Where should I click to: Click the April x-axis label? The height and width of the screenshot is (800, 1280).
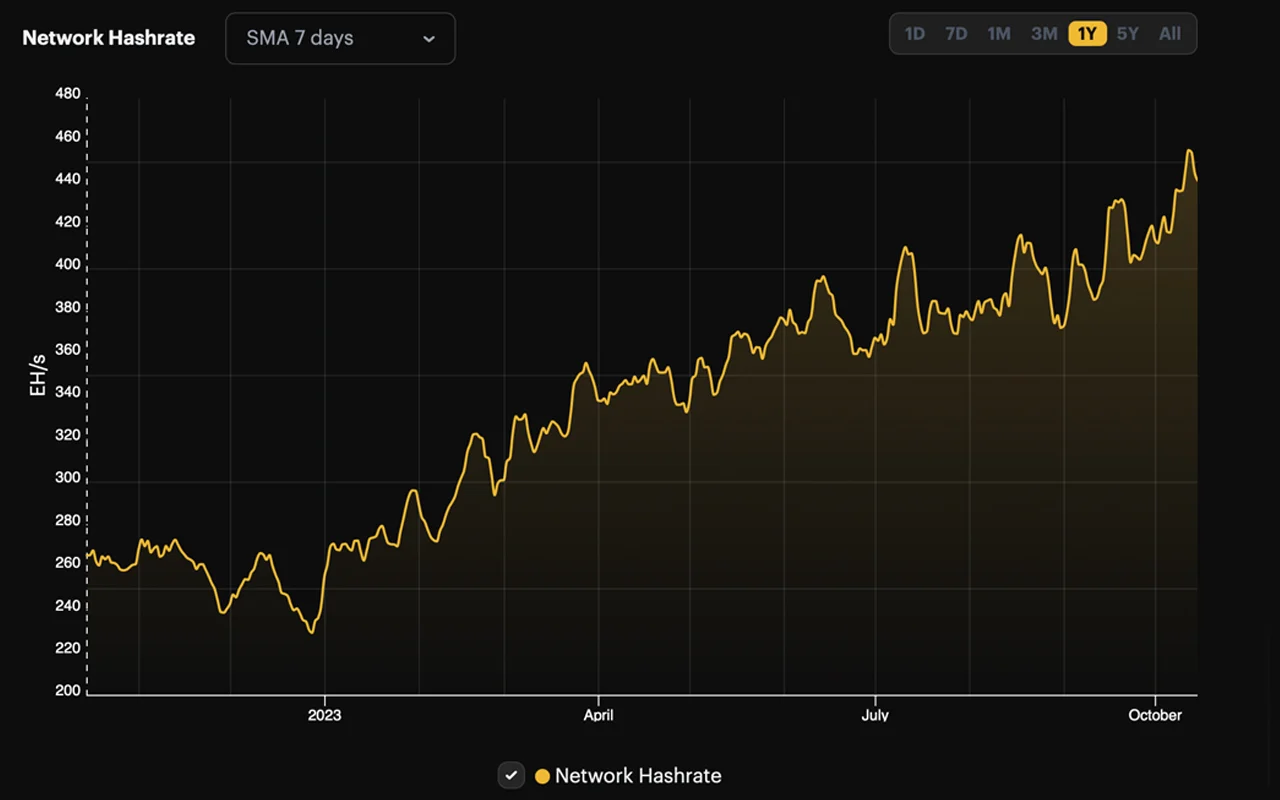click(598, 715)
